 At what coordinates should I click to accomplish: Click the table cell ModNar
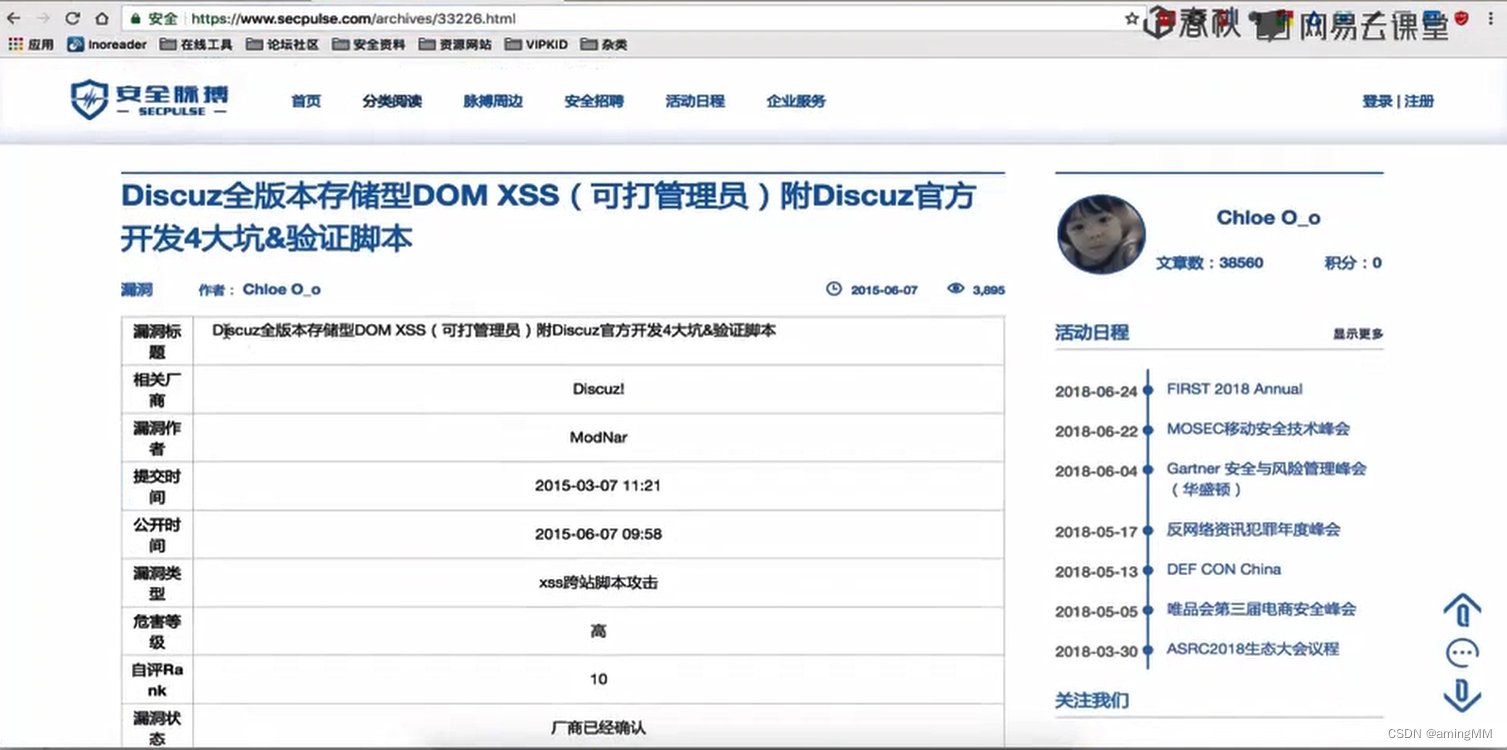point(598,437)
